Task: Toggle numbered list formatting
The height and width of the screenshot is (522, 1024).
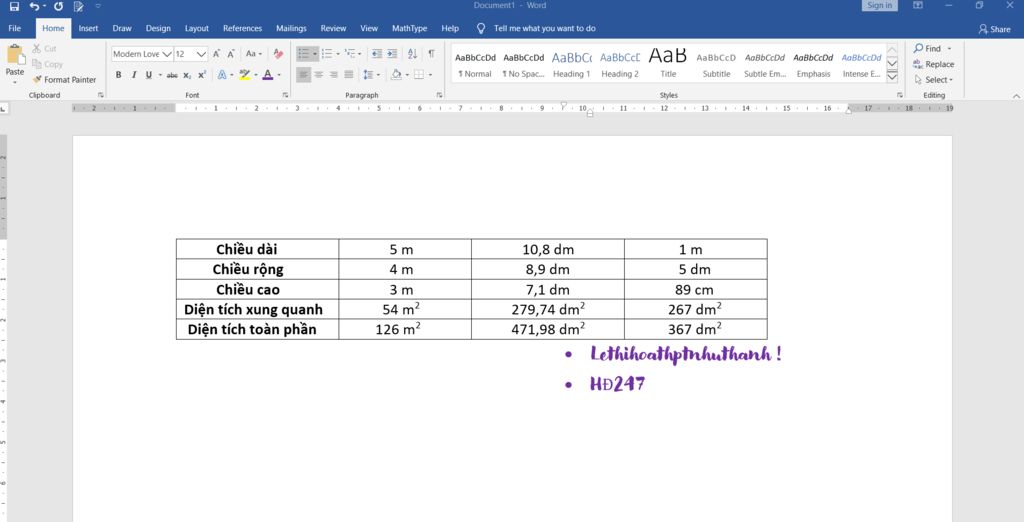Action: click(327, 54)
